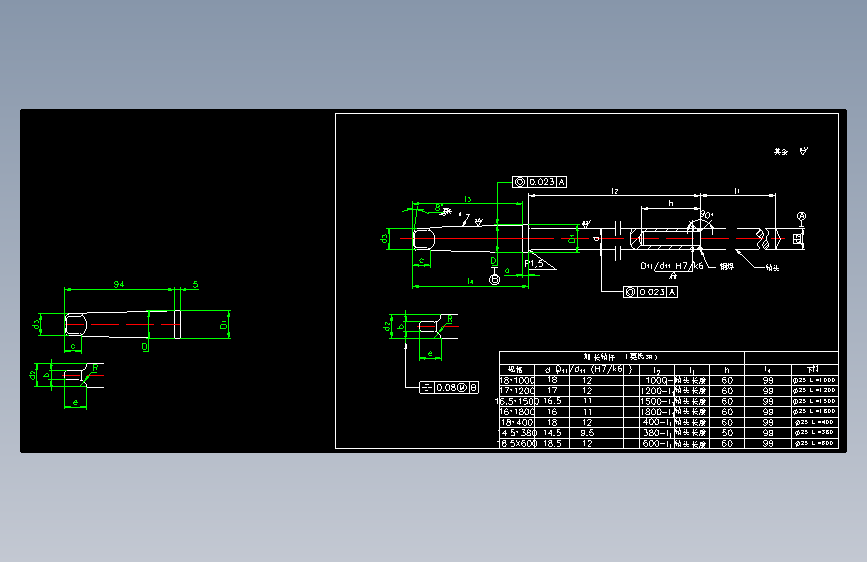Click table cell 17·1200
867x562 pixels.
517,391
